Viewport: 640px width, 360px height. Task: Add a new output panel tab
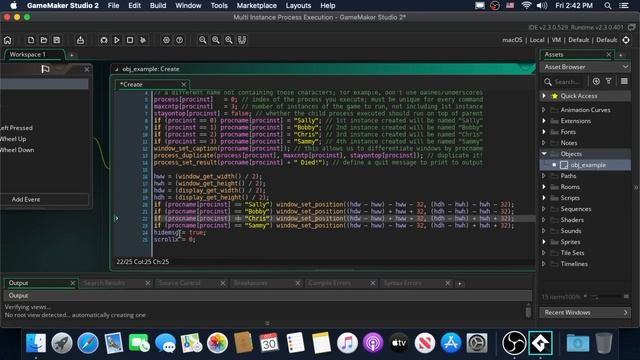(x=460, y=283)
